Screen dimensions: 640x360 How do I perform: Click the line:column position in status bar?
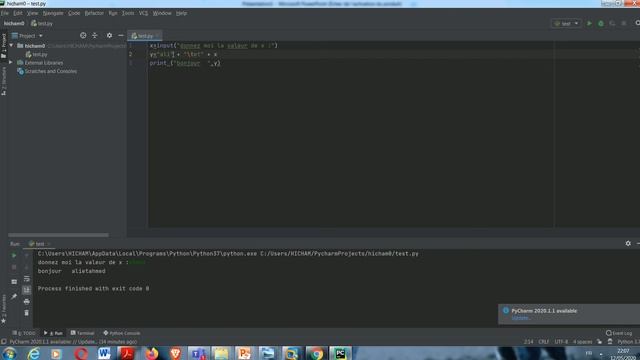(529, 342)
